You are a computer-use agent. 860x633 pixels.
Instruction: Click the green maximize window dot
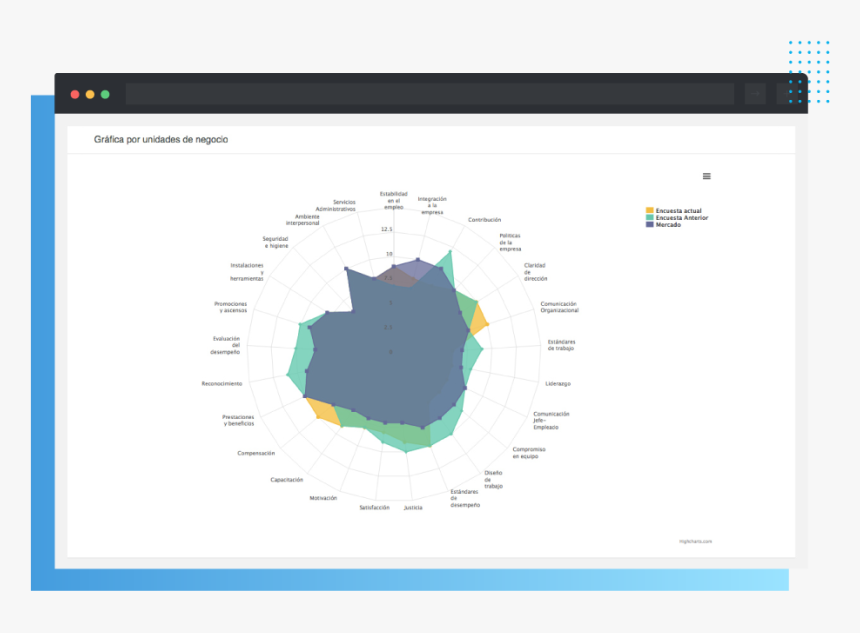(x=105, y=94)
